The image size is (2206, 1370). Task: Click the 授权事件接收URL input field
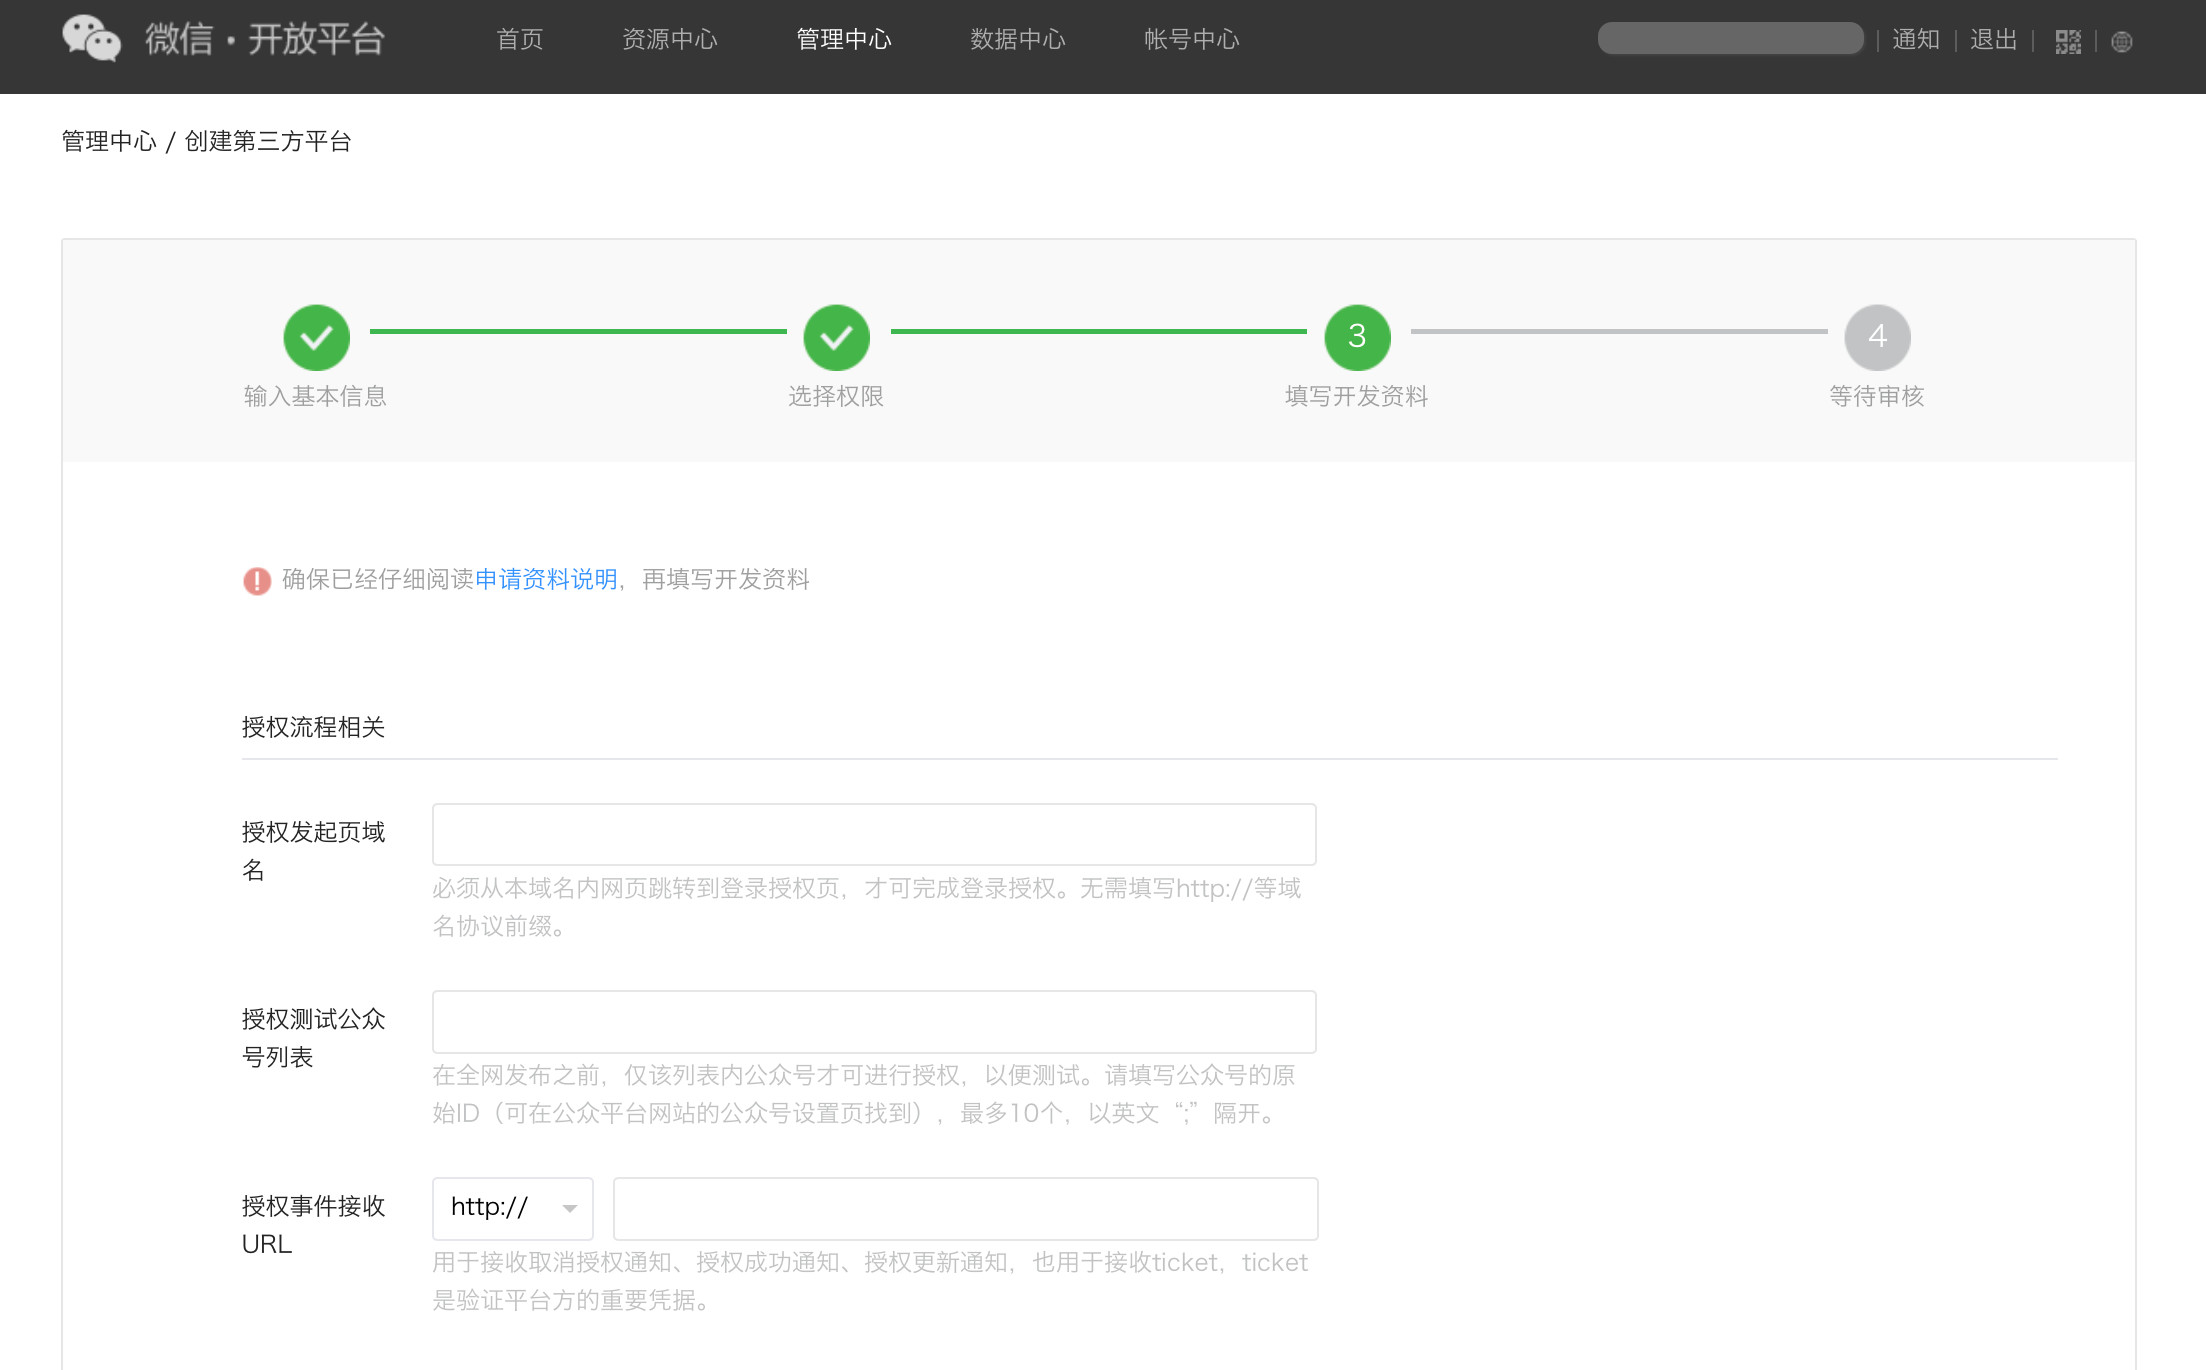tap(964, 1208)
